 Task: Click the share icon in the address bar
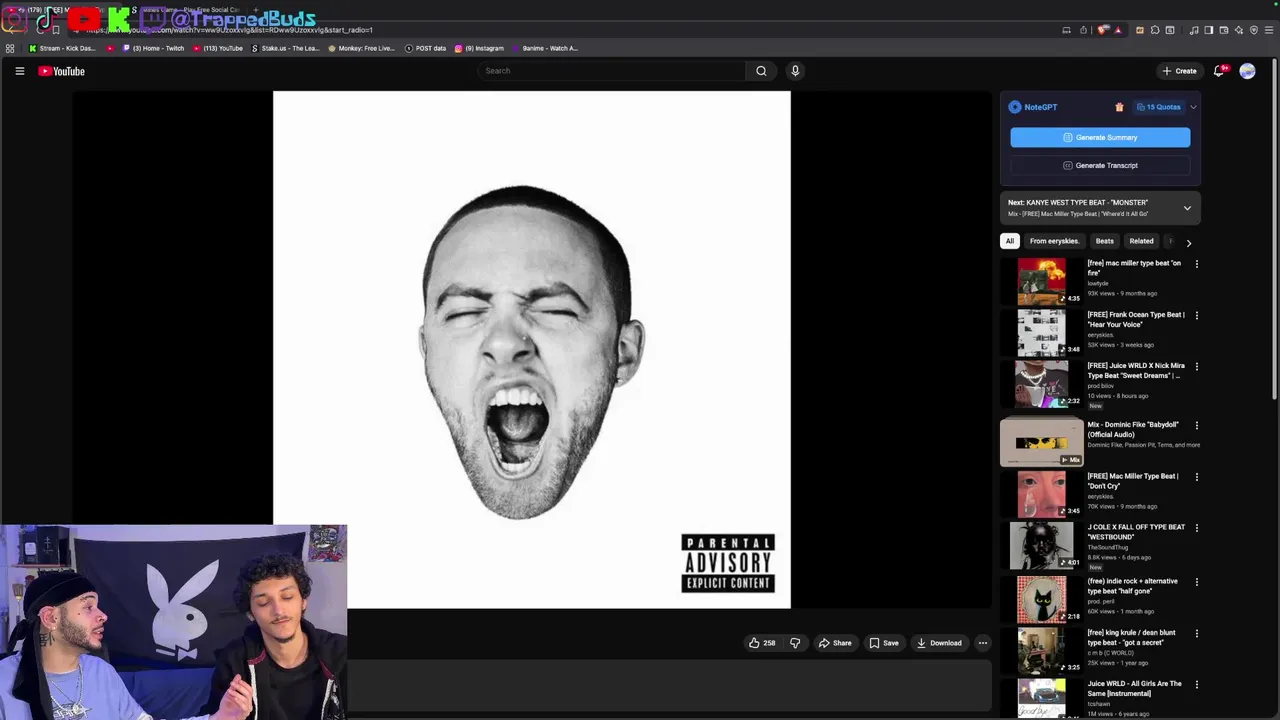tap(1083, 30)
